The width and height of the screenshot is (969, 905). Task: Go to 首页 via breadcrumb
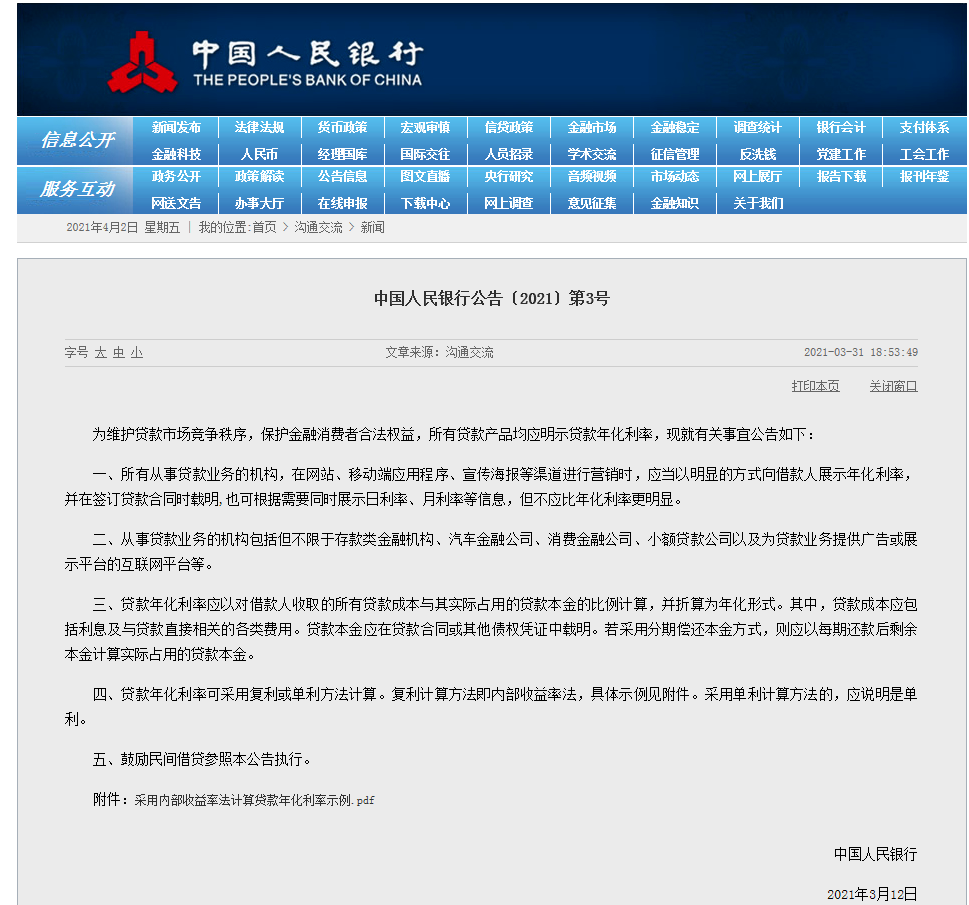(264, 227)
